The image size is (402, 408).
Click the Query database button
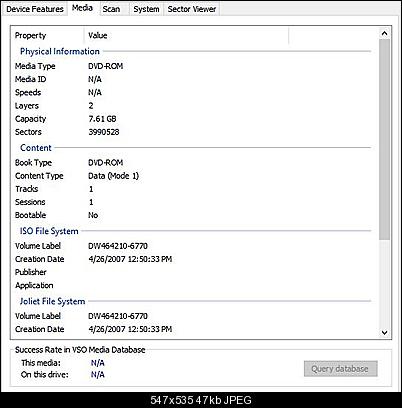[340, 369]
